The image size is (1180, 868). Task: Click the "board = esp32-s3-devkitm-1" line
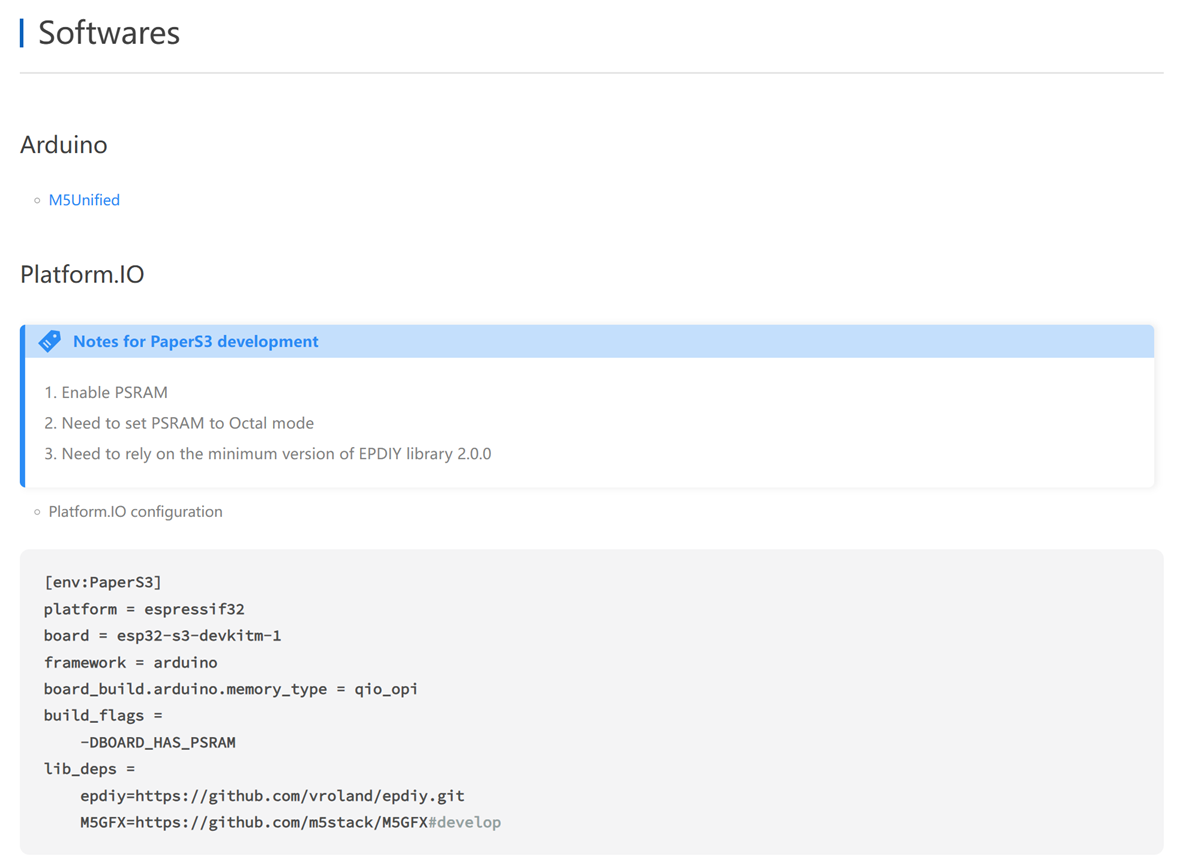click(x=162, y=636)
